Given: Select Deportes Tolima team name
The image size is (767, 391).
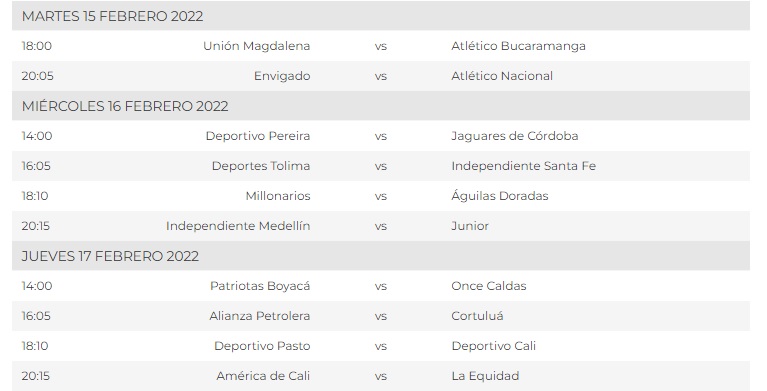Looking at the screenshot, I should click(x=261, y=166).
